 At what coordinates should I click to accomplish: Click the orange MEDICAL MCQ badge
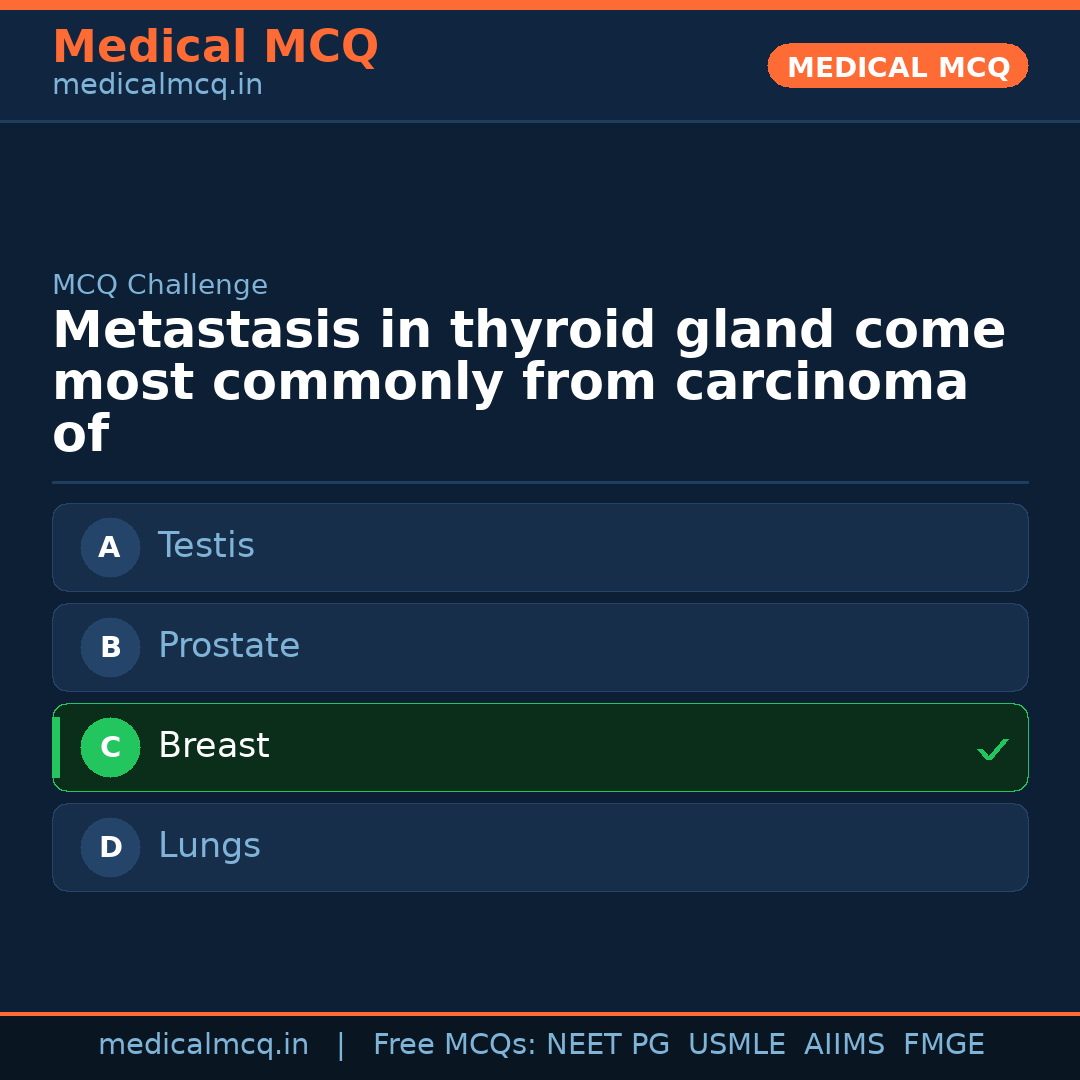(x=897, y=66)
